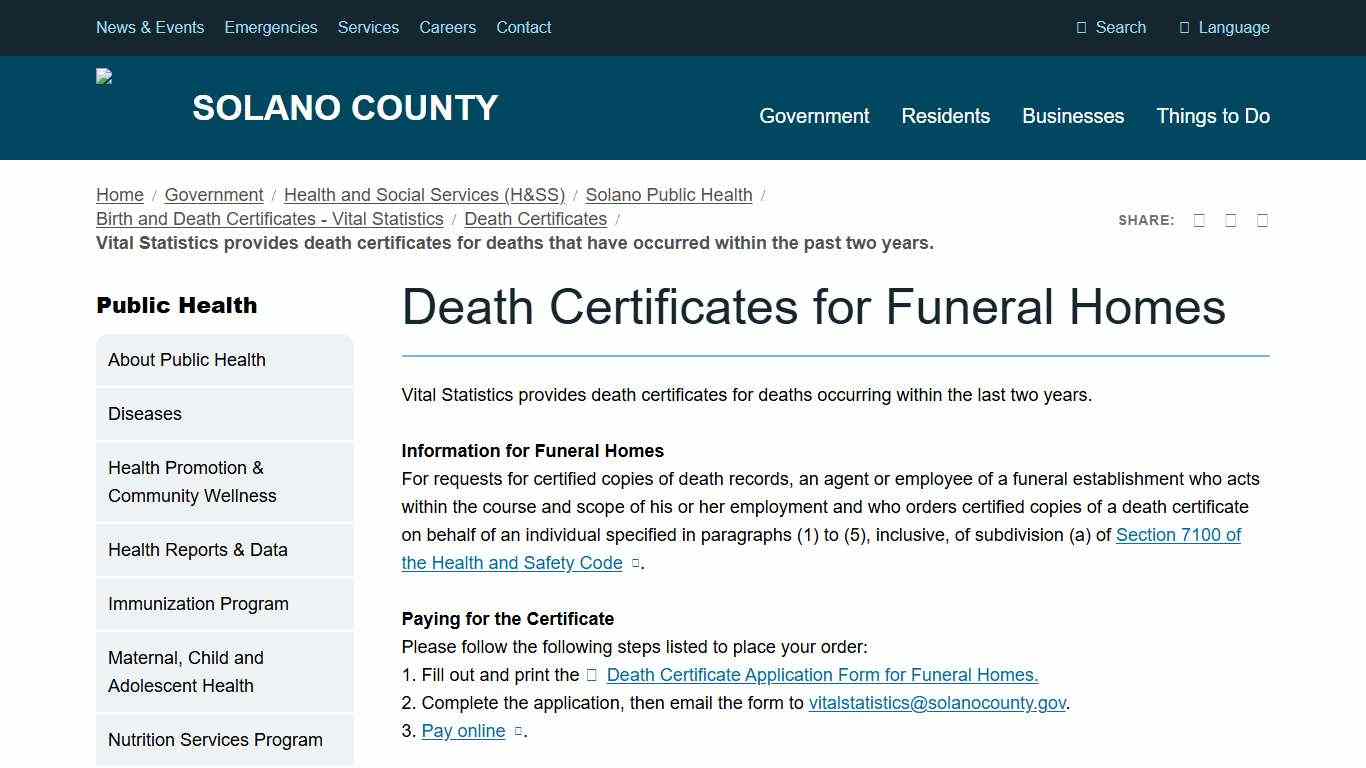Select Diseases in the Public Health sidebar
1366x768 pixels.
(x=145, y=413)
